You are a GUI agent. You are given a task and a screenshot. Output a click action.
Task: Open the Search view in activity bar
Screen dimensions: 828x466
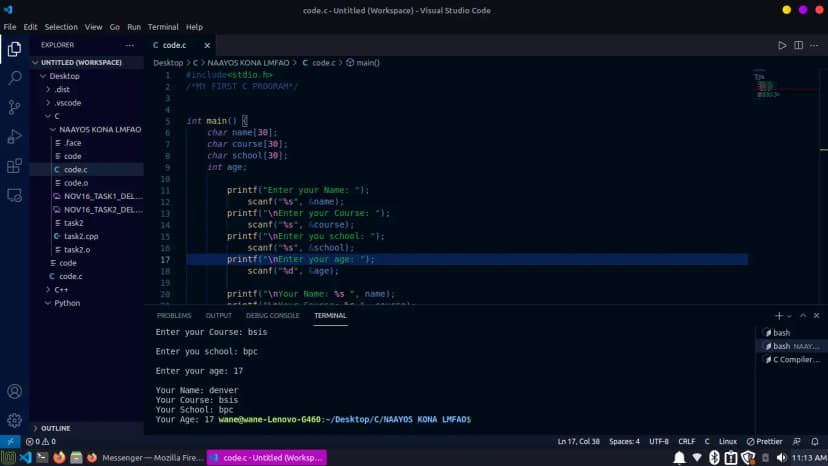15,77
